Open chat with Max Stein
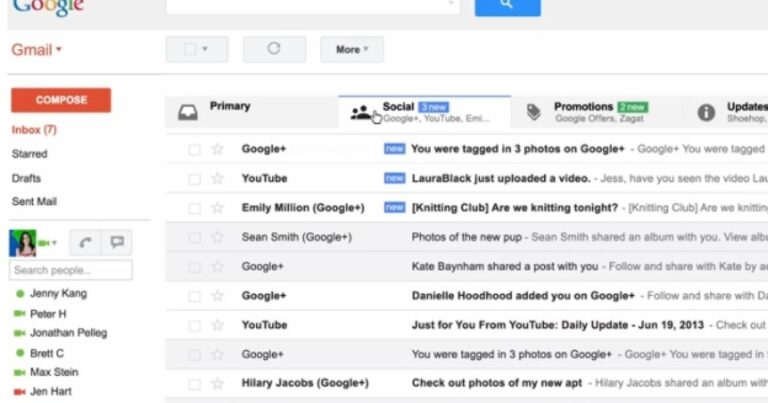 point(54,372)
